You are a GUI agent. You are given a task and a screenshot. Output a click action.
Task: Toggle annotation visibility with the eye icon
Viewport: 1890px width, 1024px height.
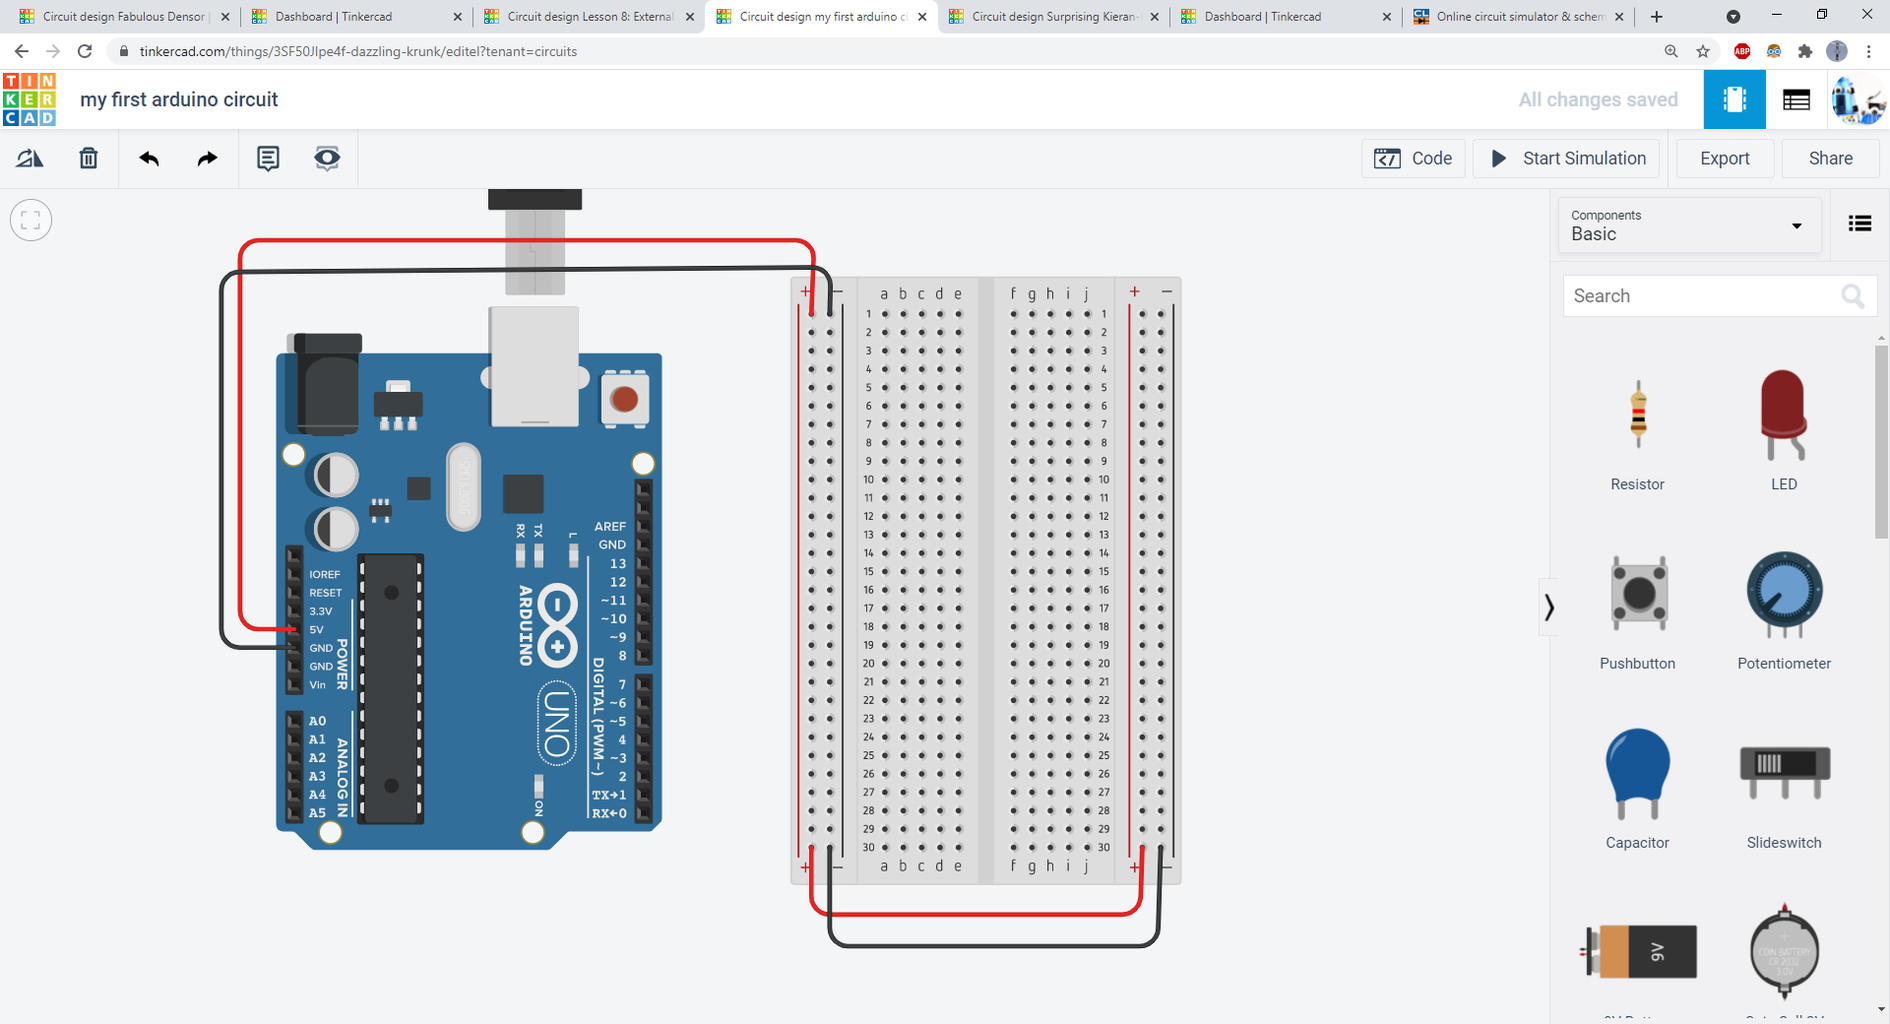(327, 158)
